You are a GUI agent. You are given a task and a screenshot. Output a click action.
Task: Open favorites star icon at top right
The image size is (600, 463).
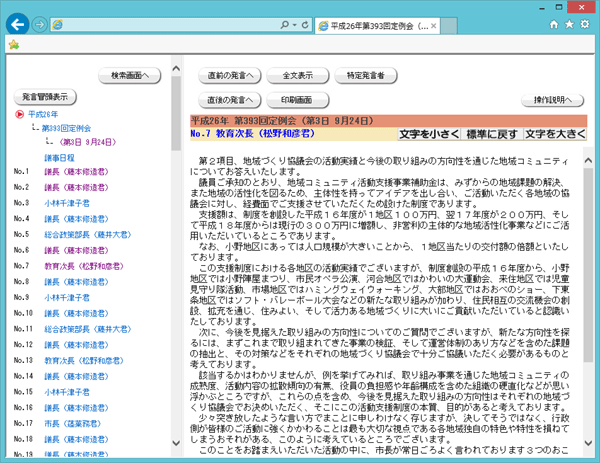click(569, 24)
